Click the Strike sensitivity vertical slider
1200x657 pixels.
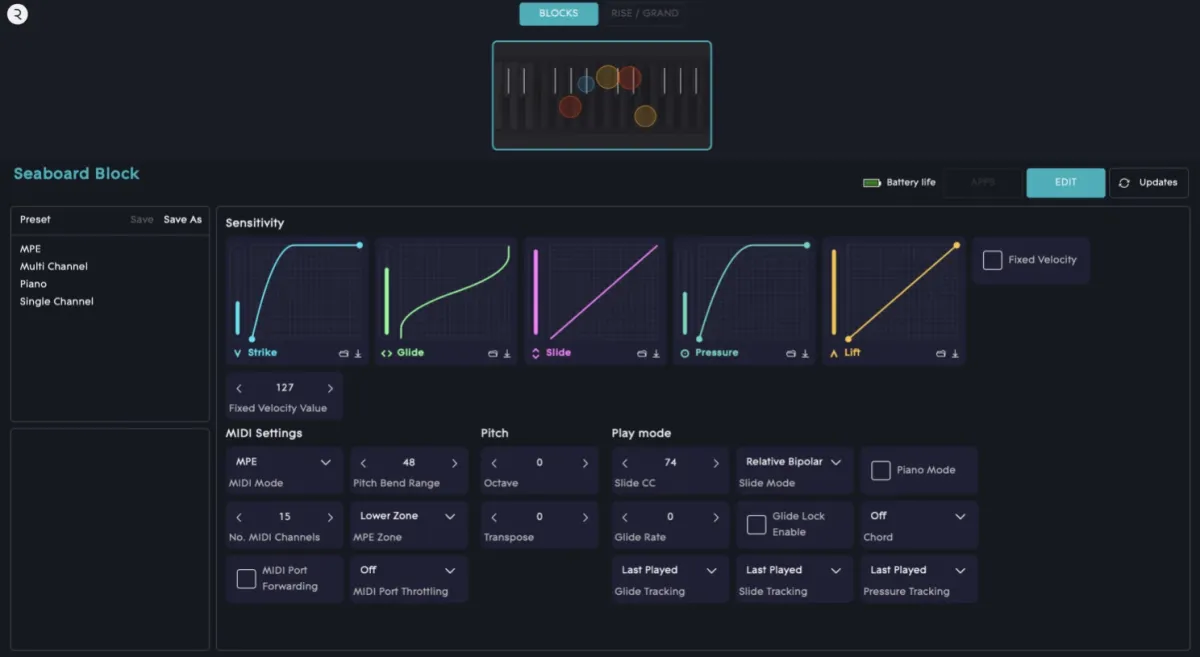[x=238, y=317]
